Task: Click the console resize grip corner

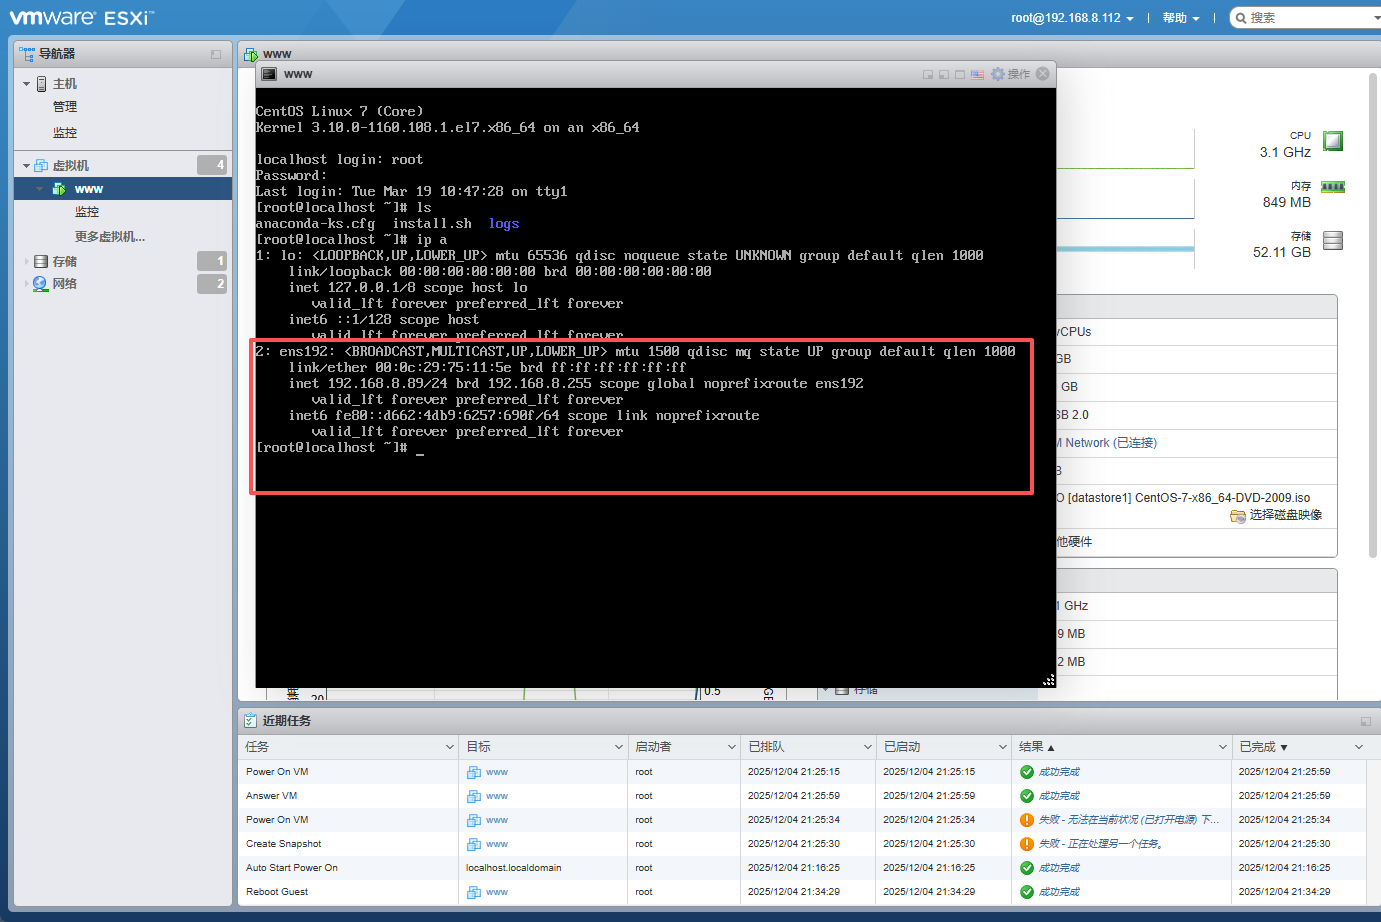Action: click(x=1049, y=680)
